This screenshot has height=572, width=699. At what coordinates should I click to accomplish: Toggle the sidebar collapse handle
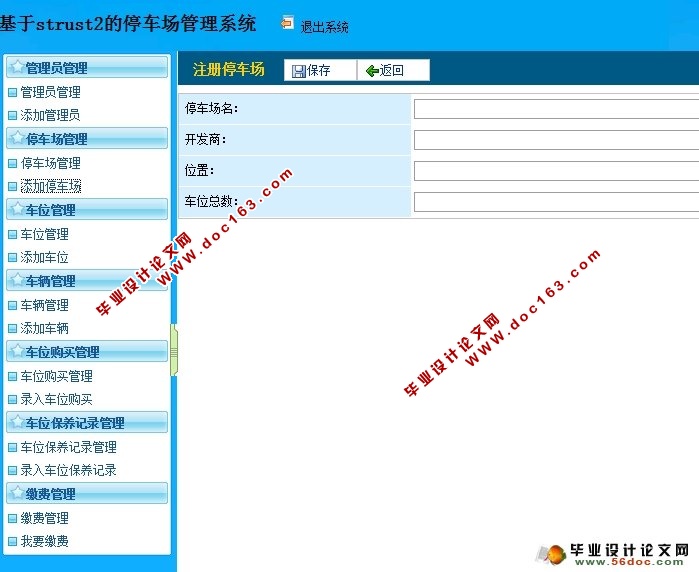[x=174, y=350]
